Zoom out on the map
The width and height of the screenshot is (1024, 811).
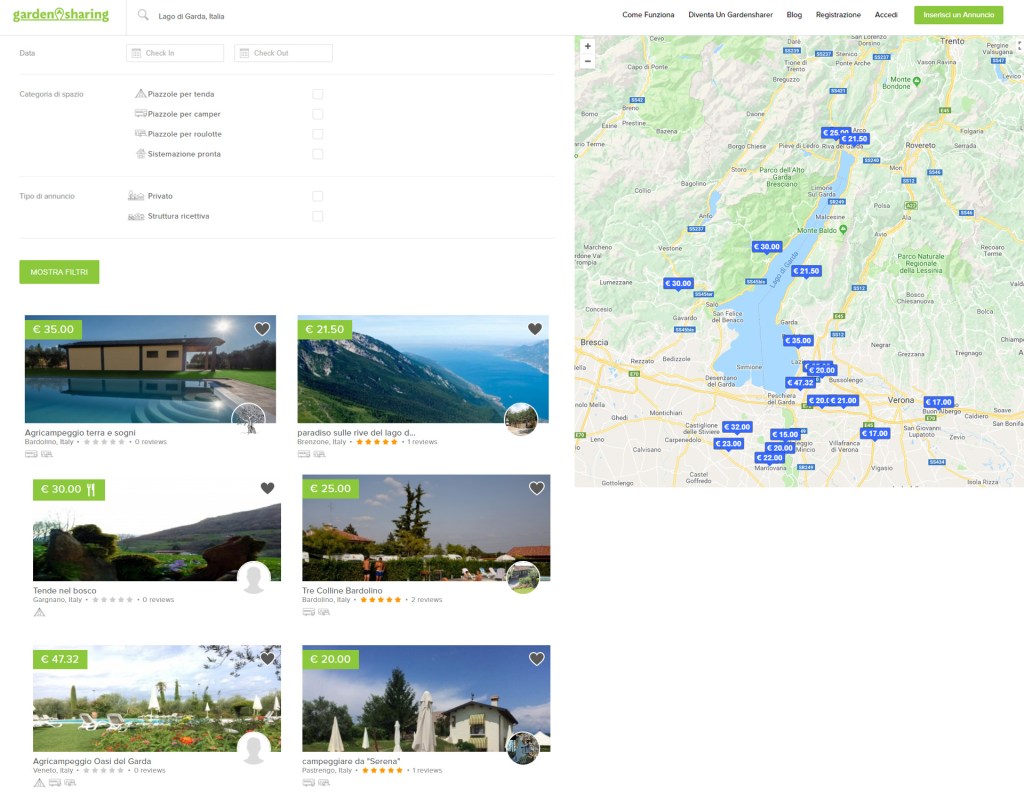[587, 62]
